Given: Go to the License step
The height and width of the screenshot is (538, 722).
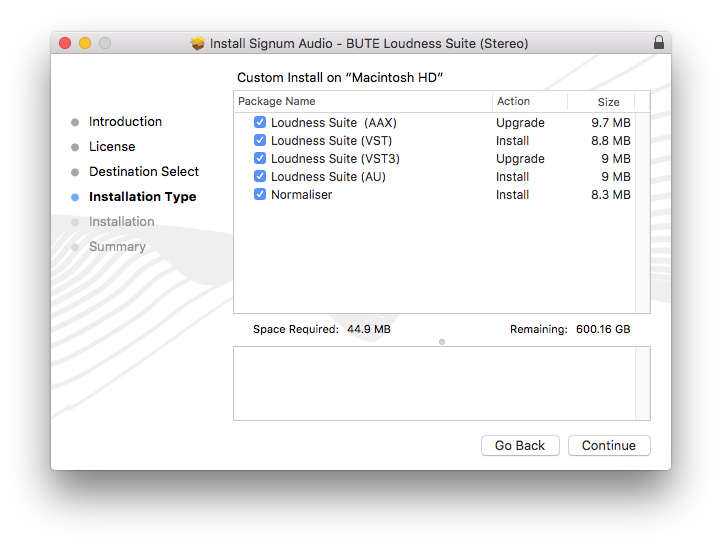Looking at the screenshot, I should (x=112, y=147).
